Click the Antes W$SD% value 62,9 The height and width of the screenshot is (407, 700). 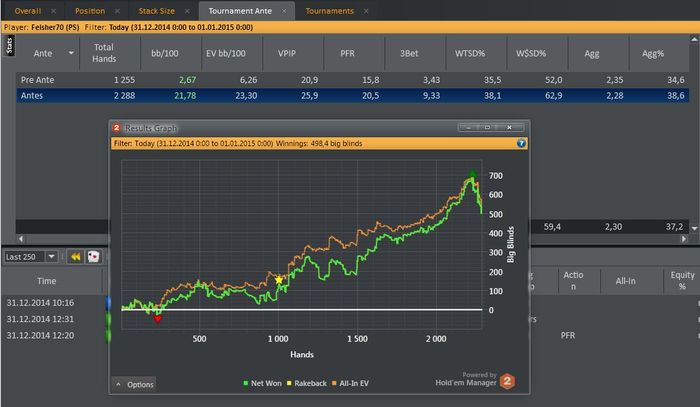[x=554, y=96]
